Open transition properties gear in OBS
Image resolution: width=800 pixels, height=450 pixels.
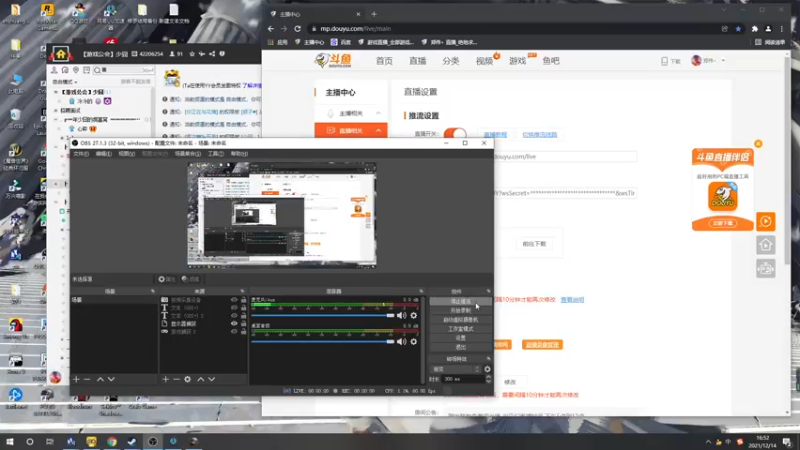point(487,369)
